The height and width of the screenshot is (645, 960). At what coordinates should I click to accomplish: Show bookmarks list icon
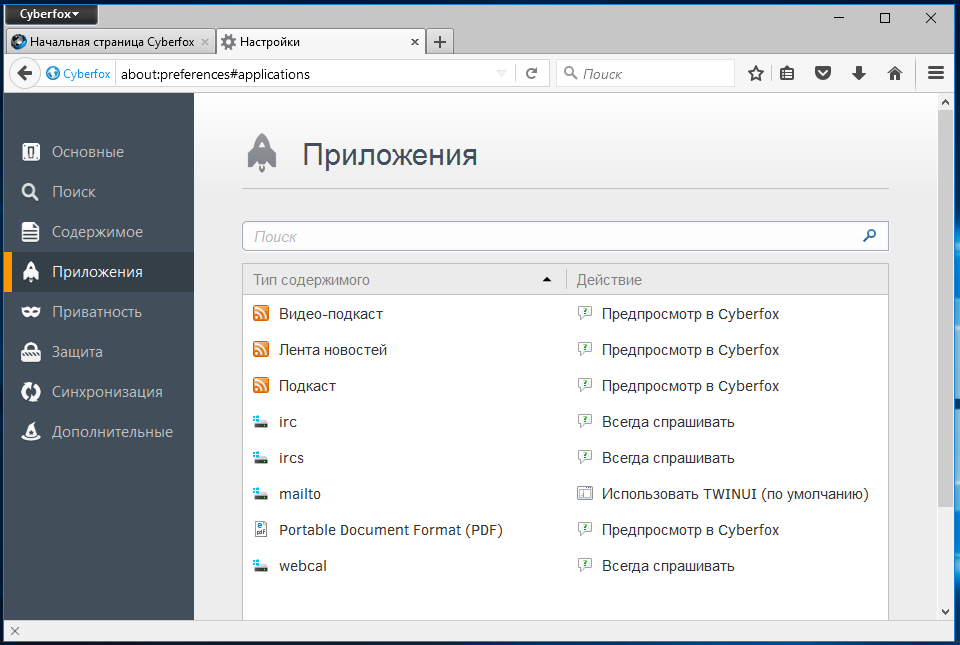tap(787, 73)
